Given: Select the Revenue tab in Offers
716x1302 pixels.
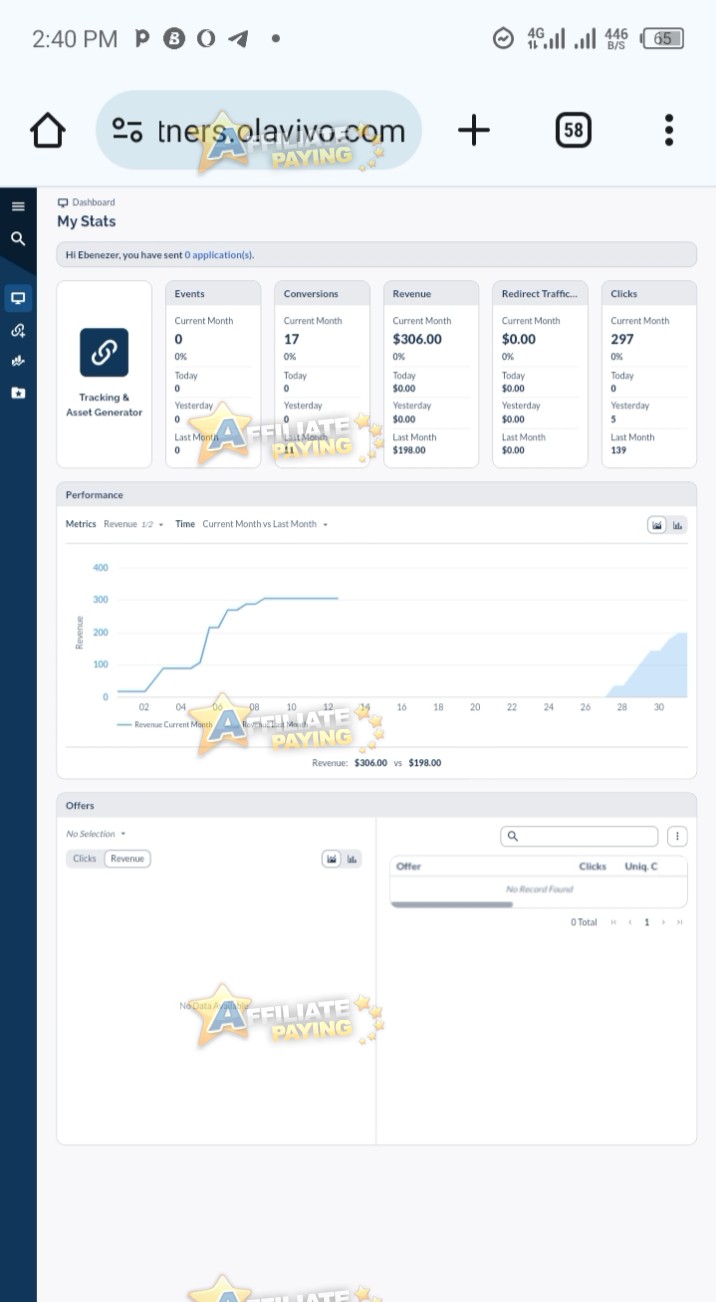Looking at the screenshot, I should point(127,858).
